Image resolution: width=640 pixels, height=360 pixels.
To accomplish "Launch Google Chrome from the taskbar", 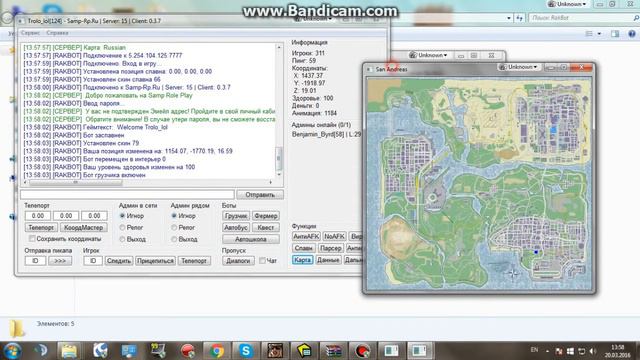I will click(x=217, y=351).
